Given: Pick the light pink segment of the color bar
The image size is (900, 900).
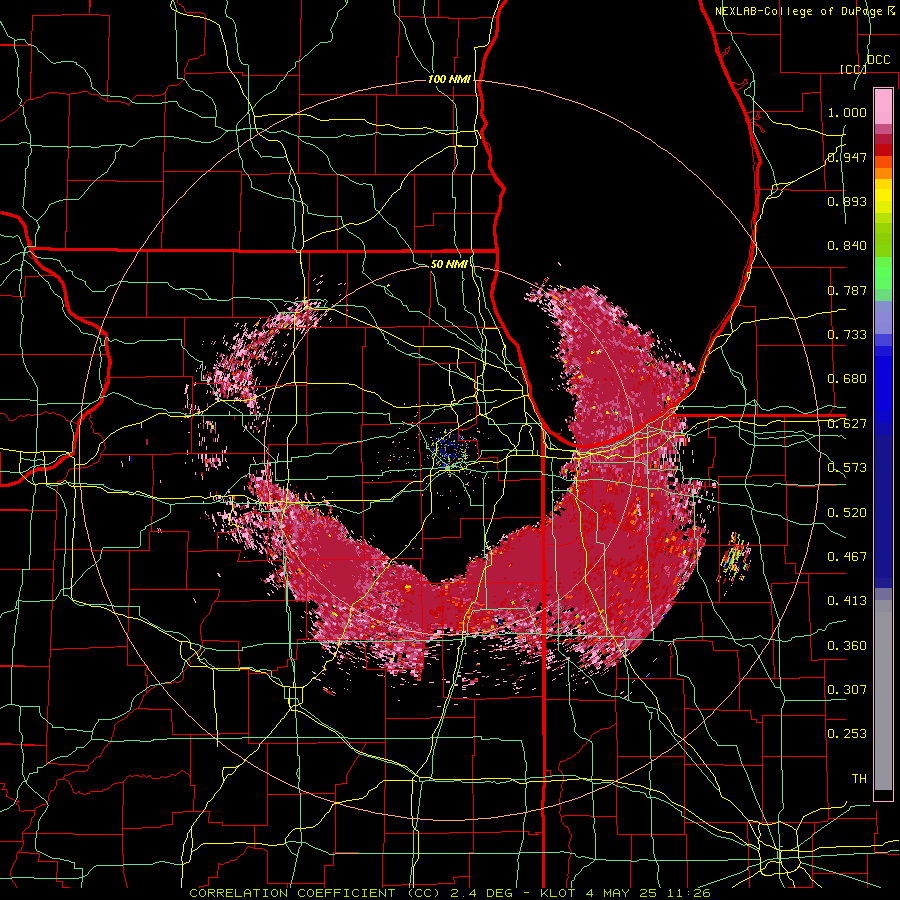Looking at the screenshot, I should click(883, 106).
